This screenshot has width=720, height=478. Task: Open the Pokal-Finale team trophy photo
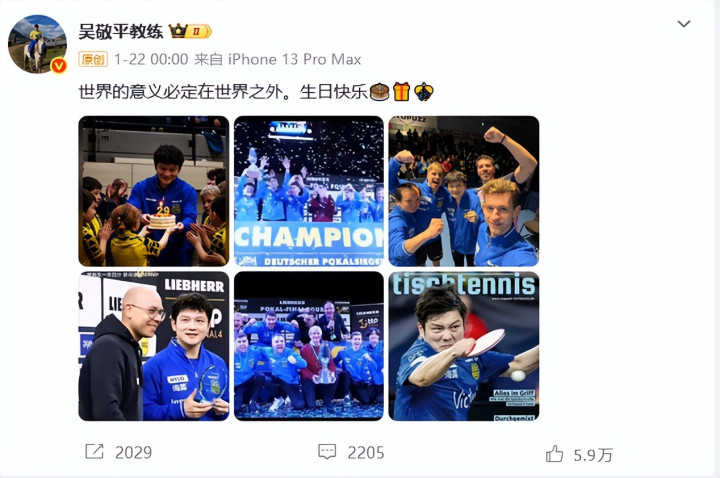tap(309, 346)
